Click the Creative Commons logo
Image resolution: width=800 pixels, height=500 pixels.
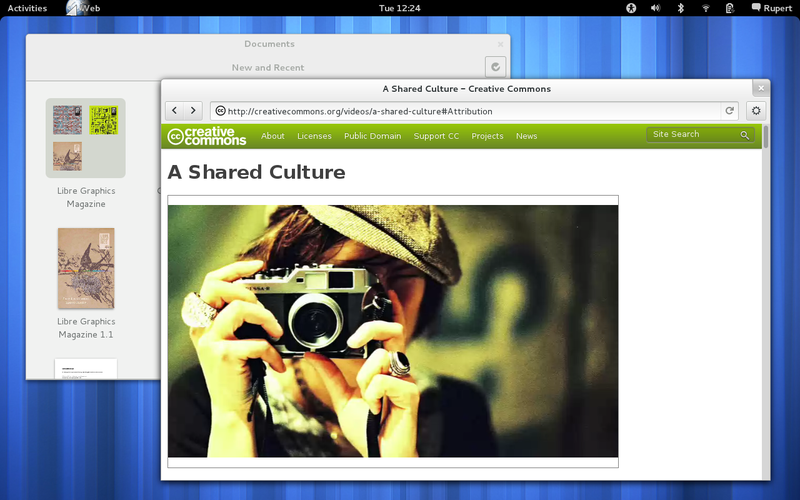pos(207,136)
